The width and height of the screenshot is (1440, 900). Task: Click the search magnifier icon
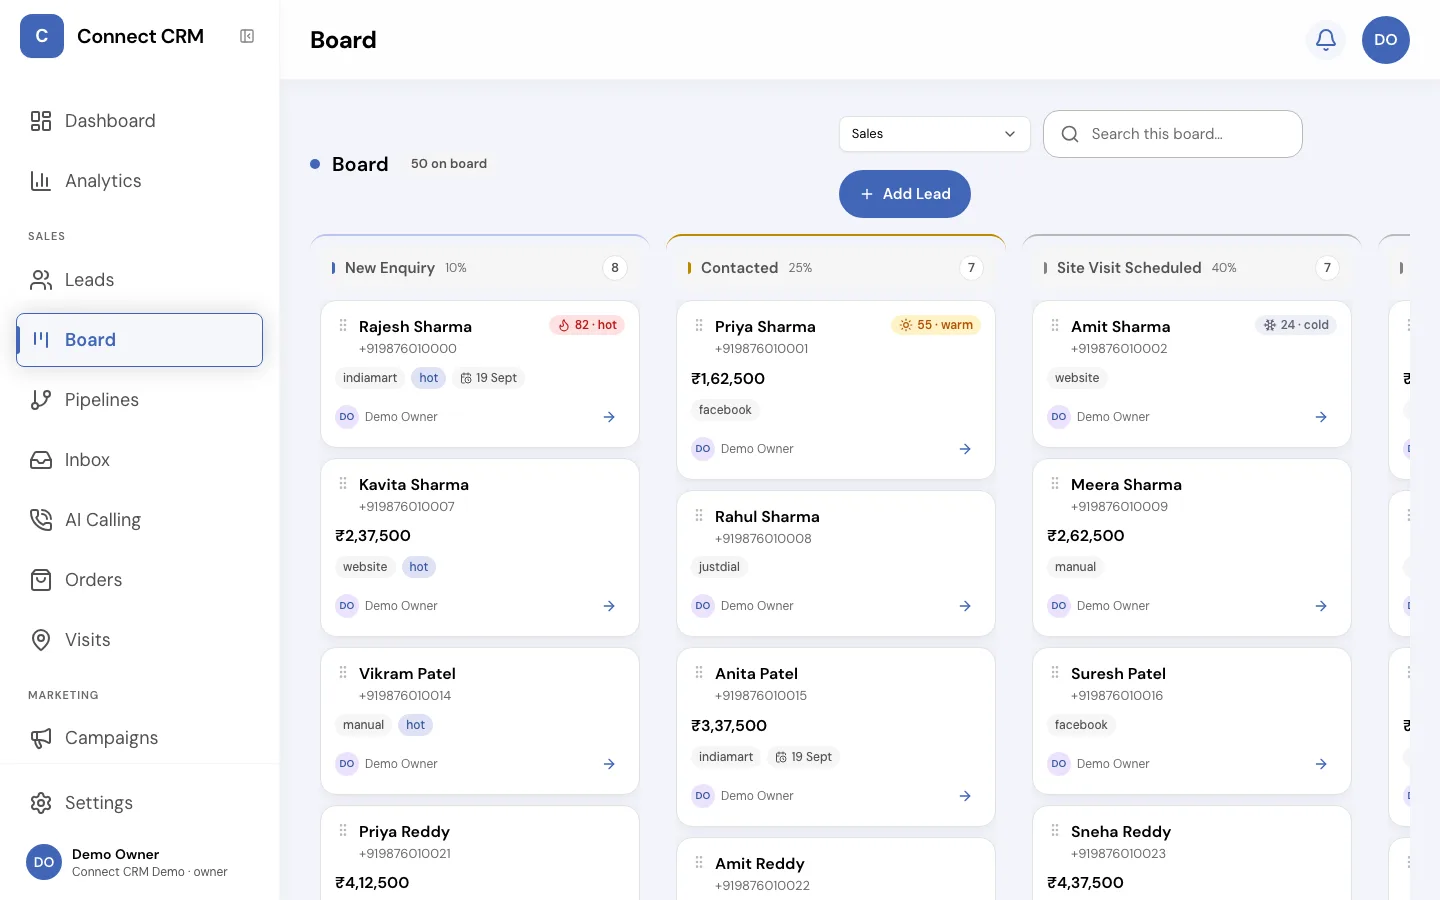point(1070,134)
